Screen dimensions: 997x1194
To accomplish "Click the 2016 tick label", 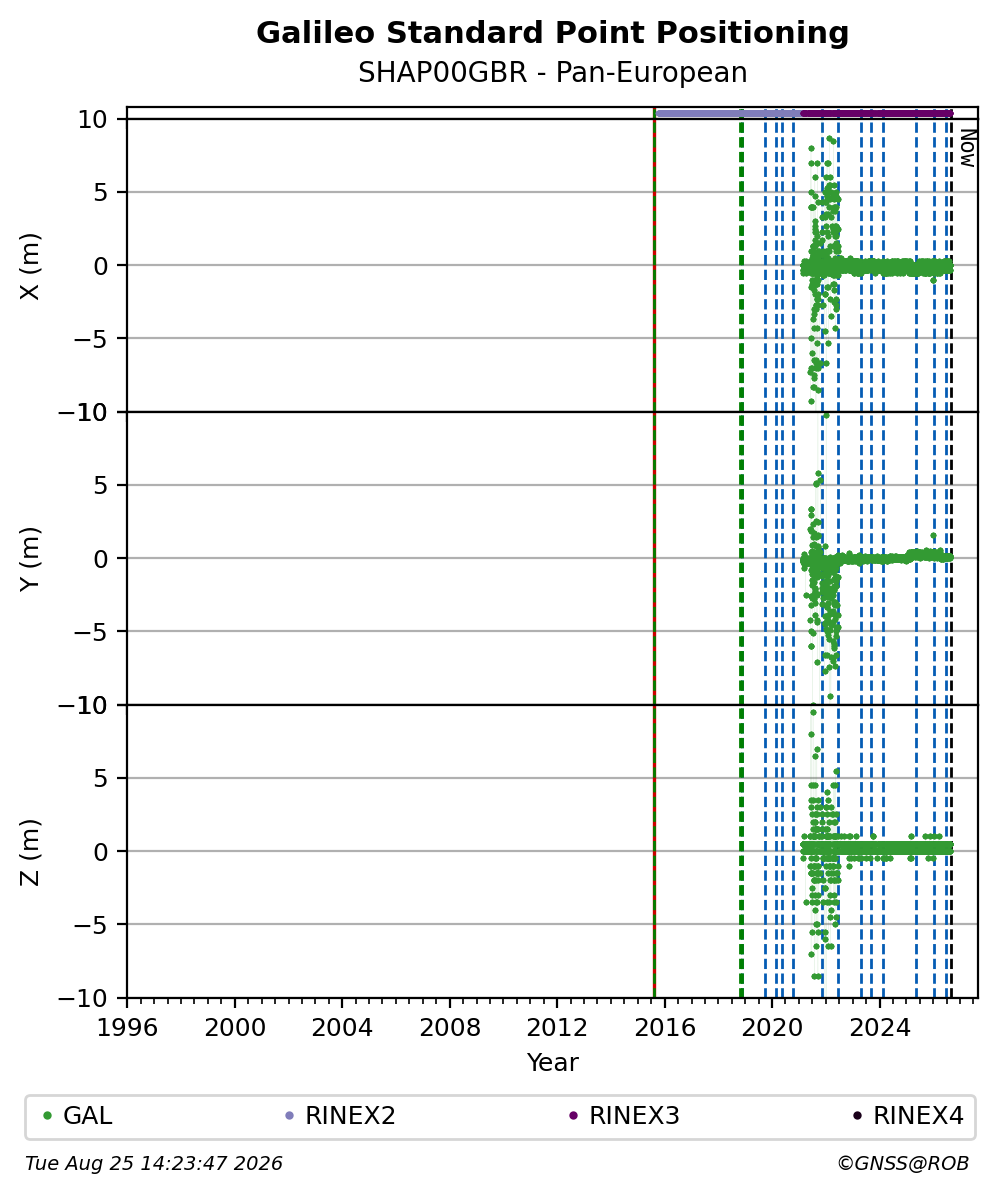I will (x=665, y=1028).
